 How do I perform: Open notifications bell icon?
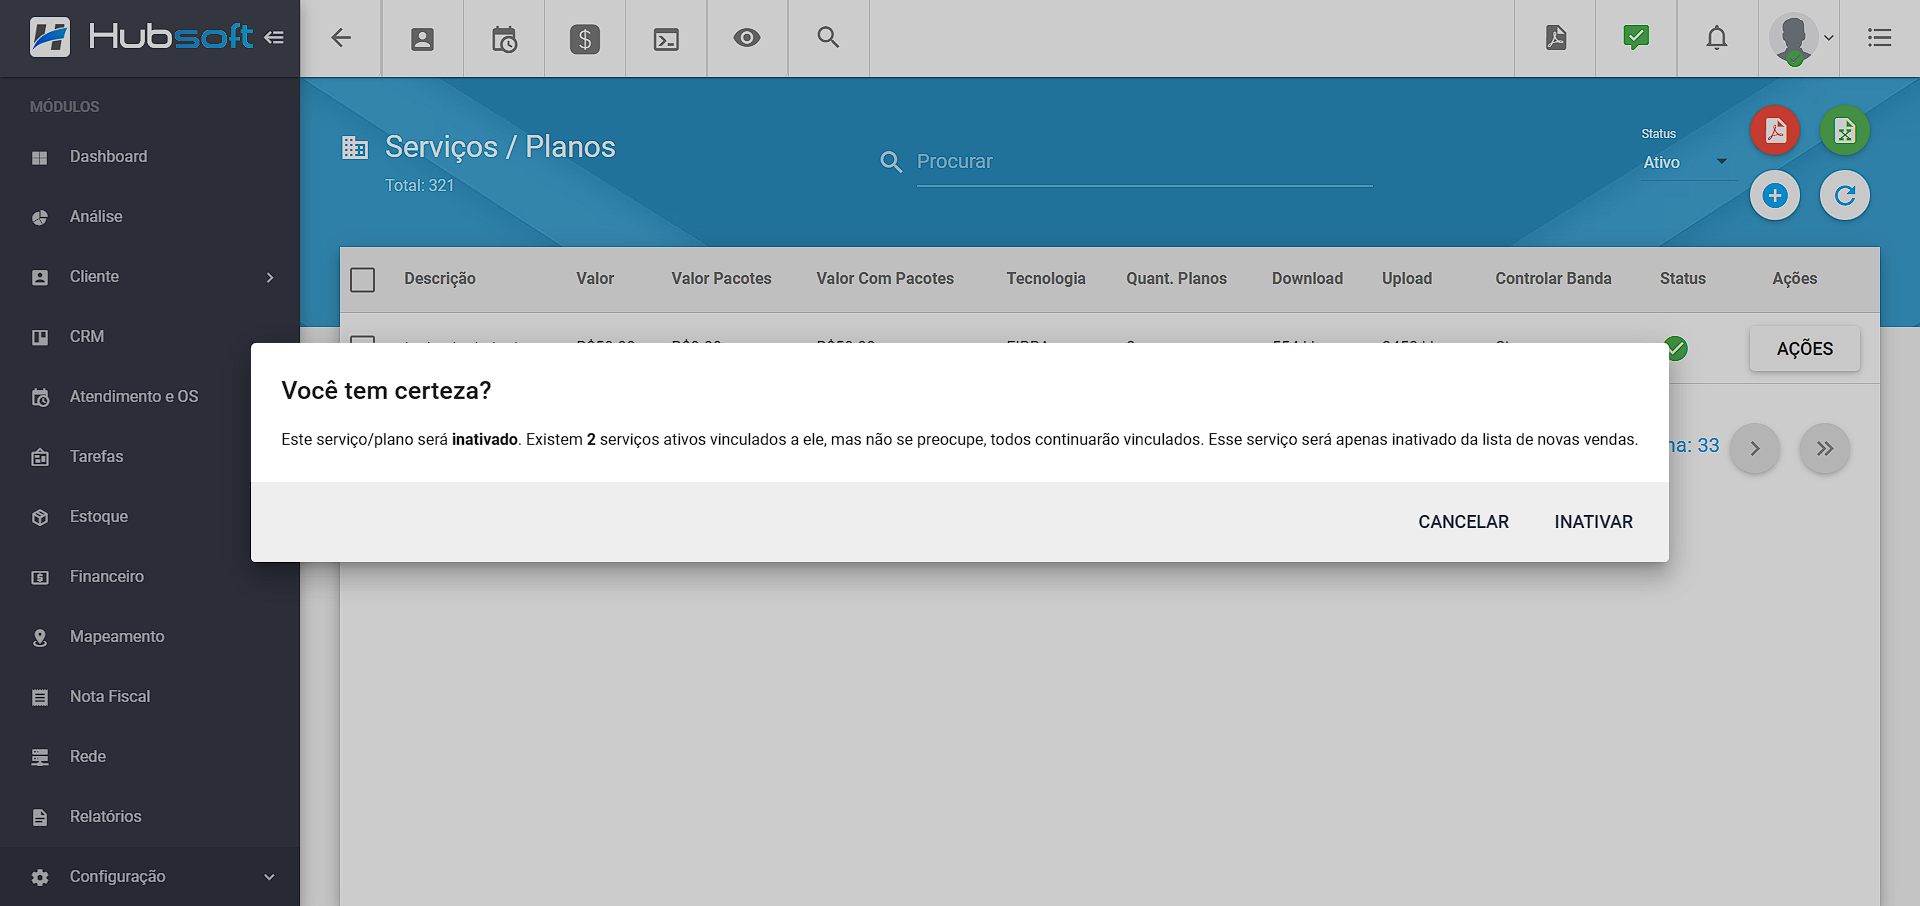(1717, 38)
